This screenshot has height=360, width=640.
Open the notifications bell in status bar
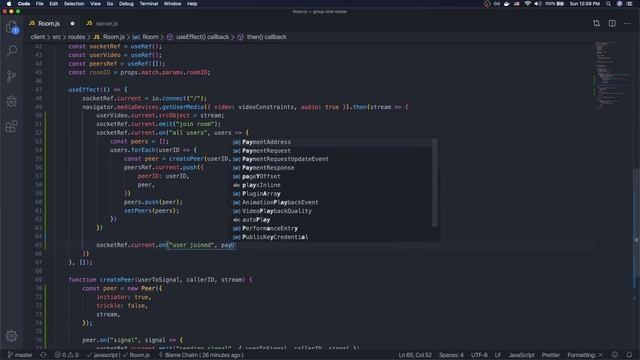point(629,355)
